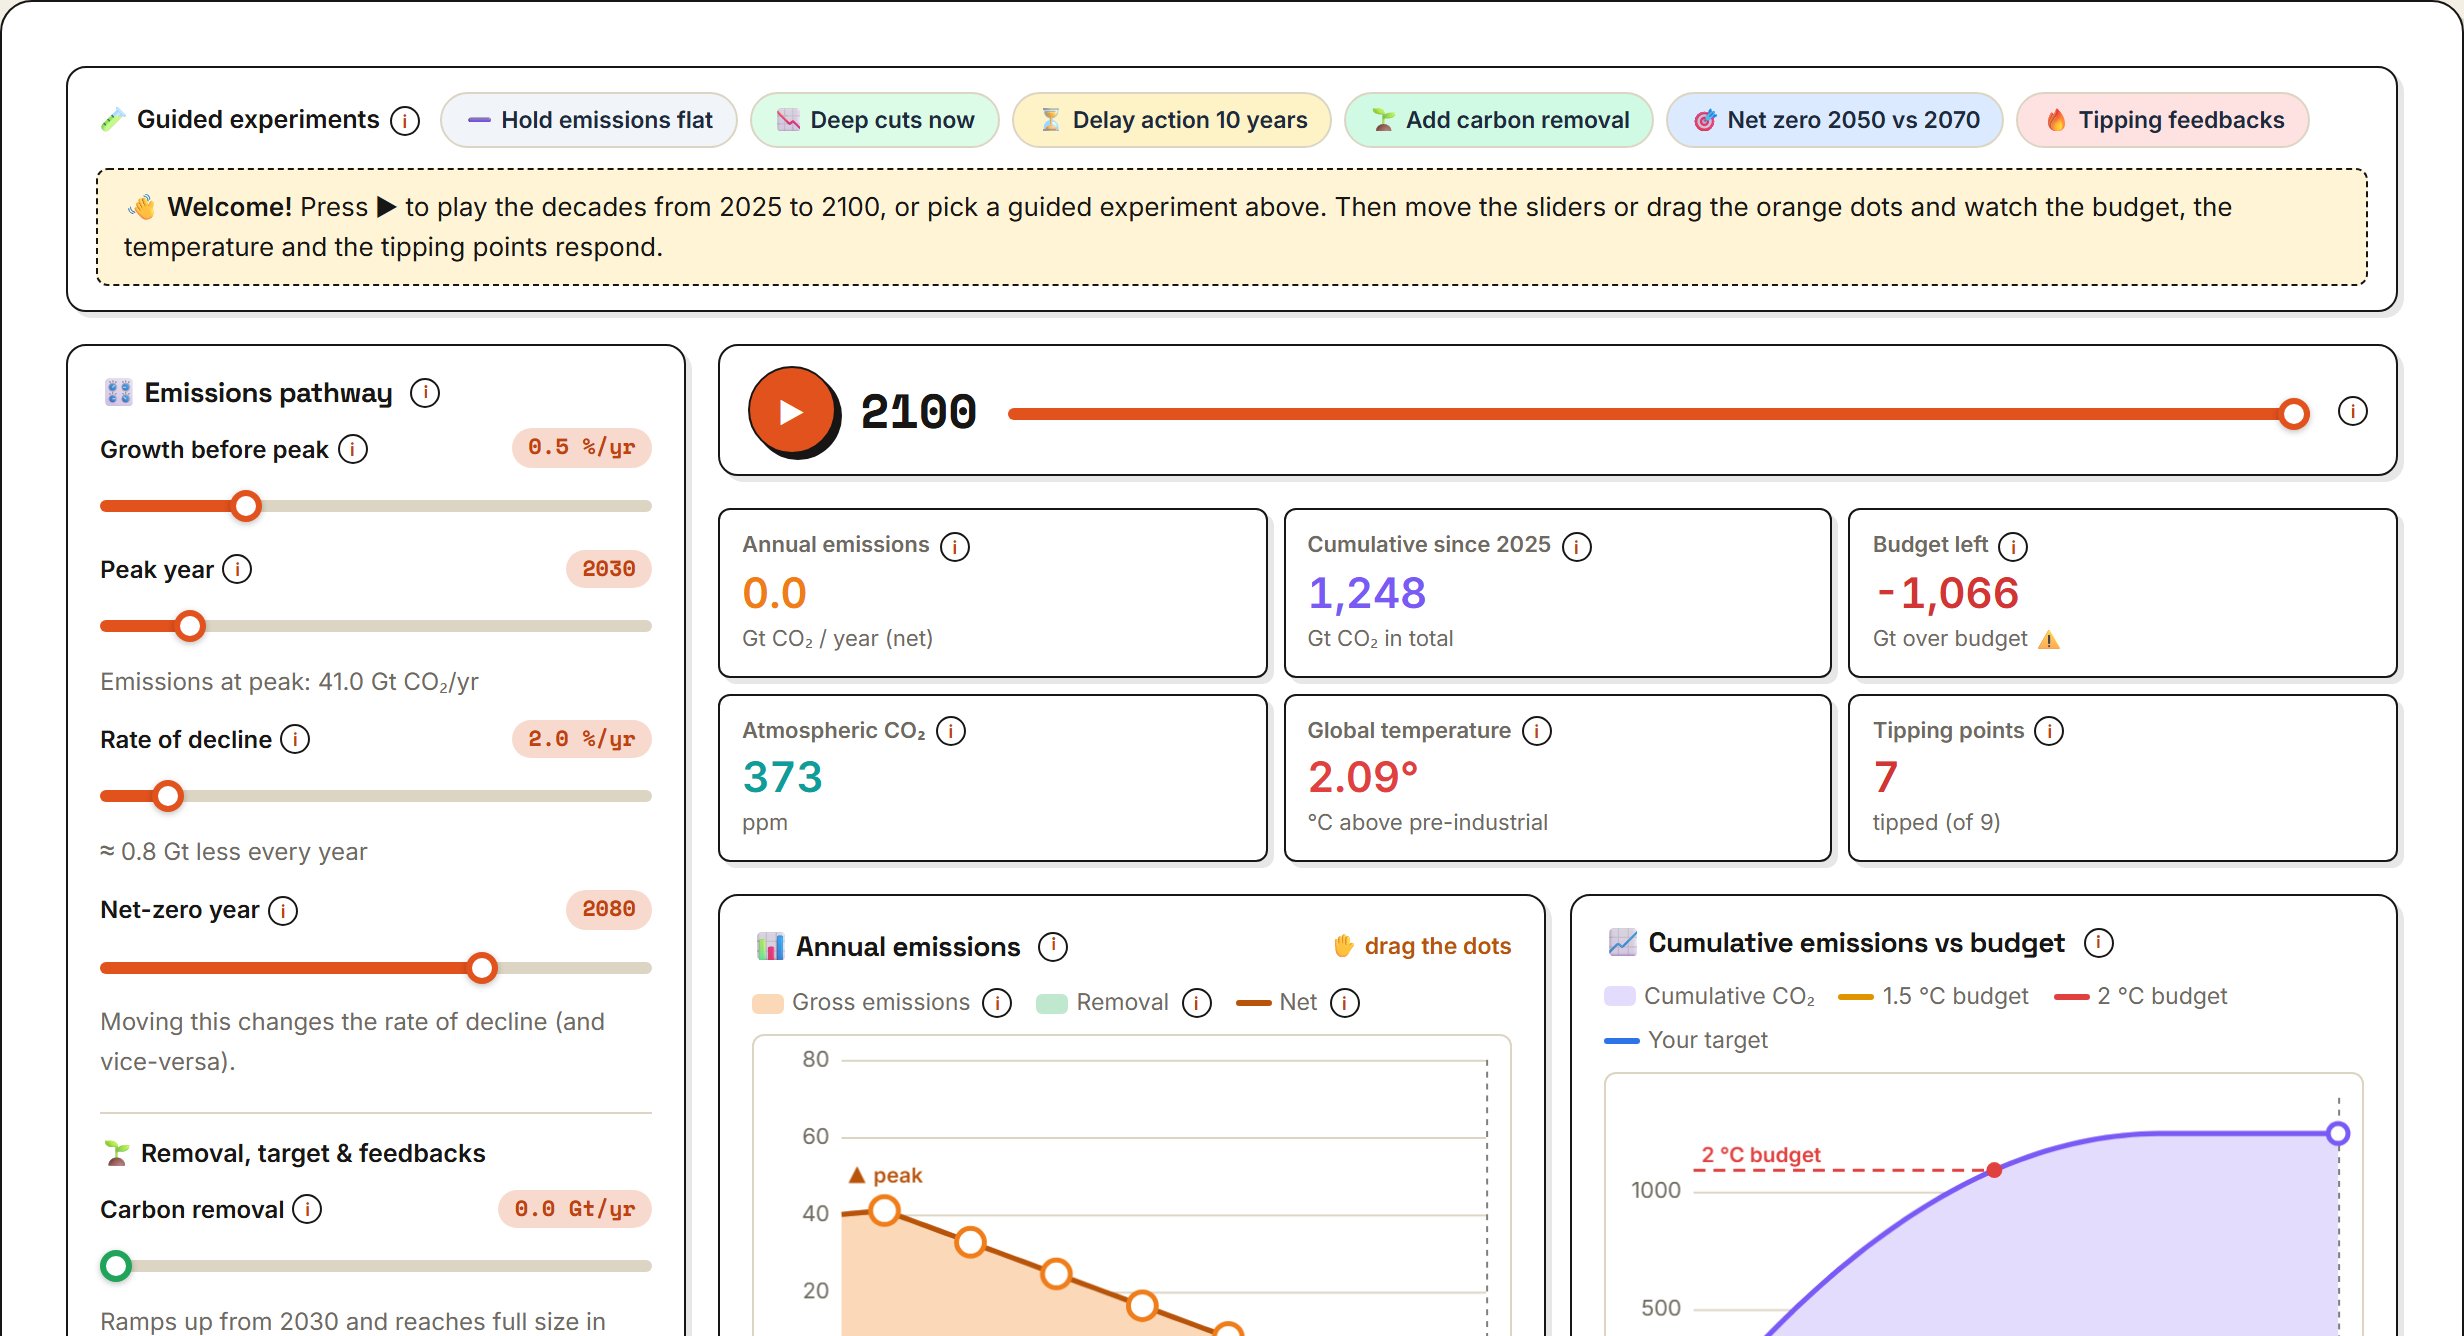Click the red 2 °C budget crossing dot
The width and height of the screenshot is (2464, 1336).
[1994, 1170]
